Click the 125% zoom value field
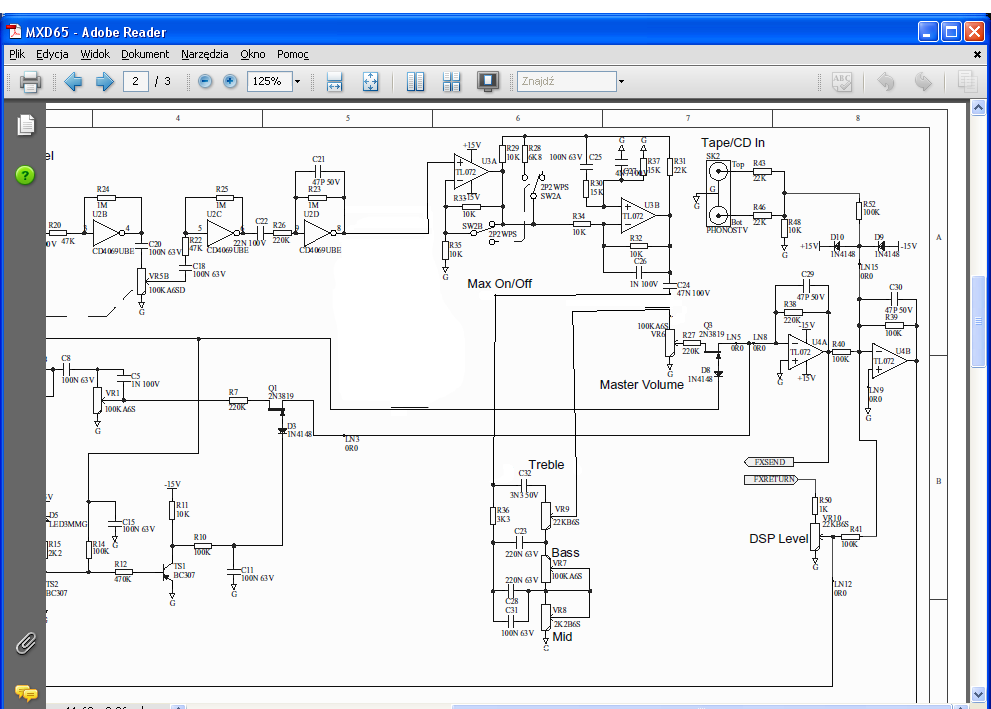991x709 pixels. [x=269, y=82]
